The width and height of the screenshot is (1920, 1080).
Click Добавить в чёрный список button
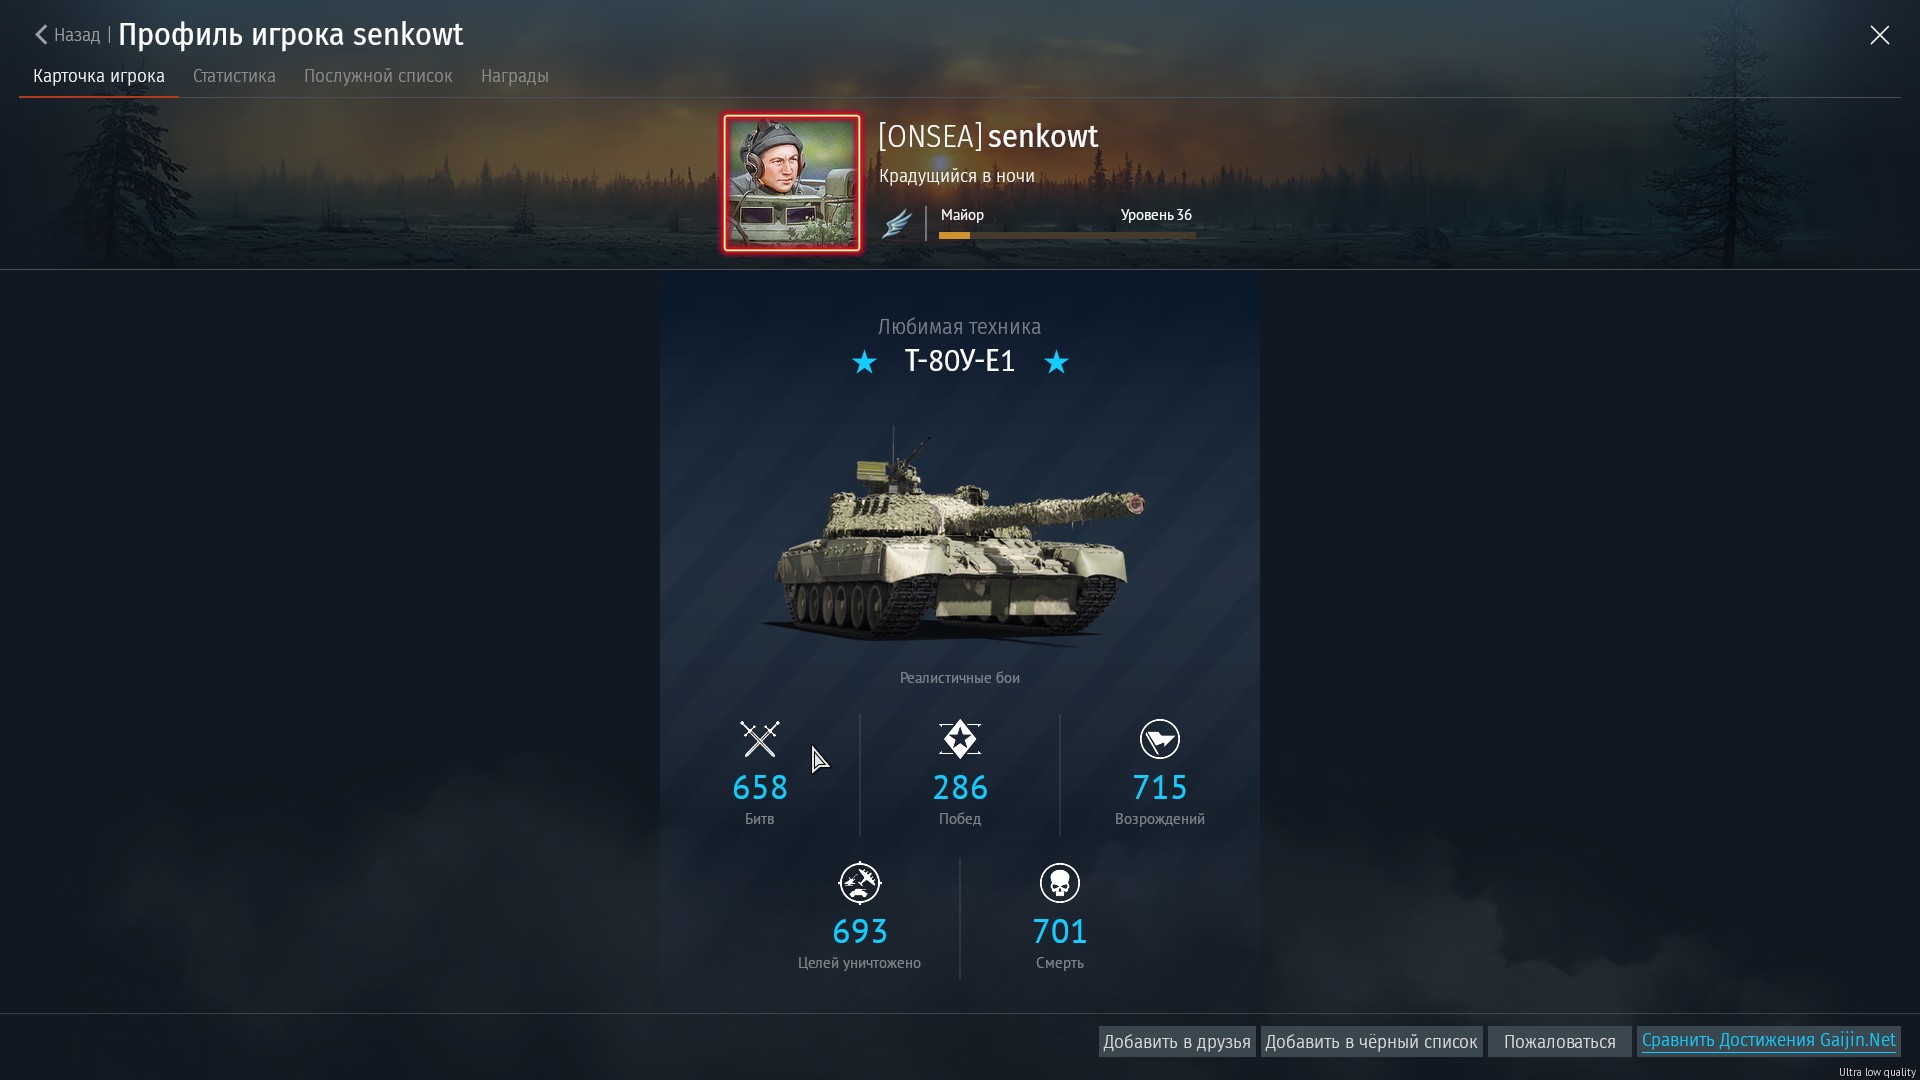tap(1371, 1042)
